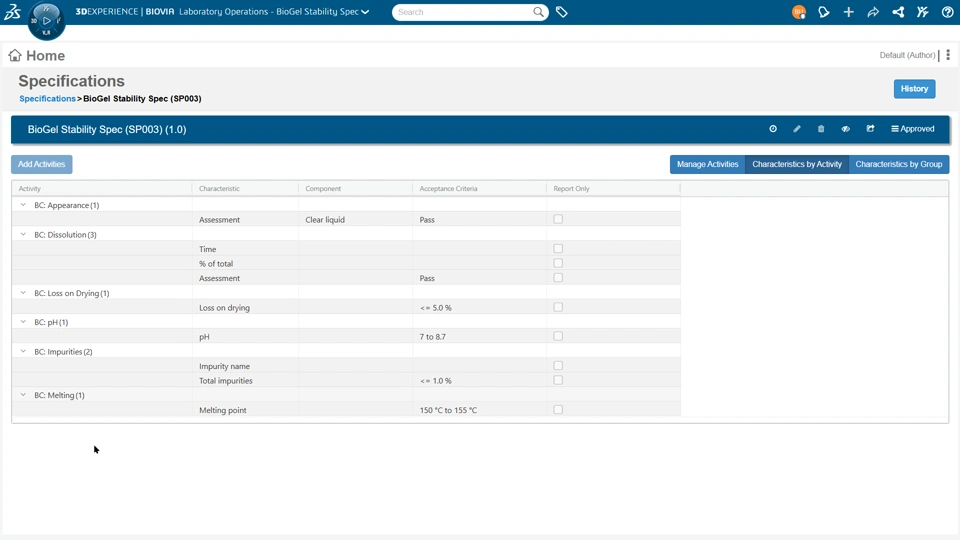Collapse the BC: Appearance activity
The image size is (960, 540).
click(x=23, y=205)
